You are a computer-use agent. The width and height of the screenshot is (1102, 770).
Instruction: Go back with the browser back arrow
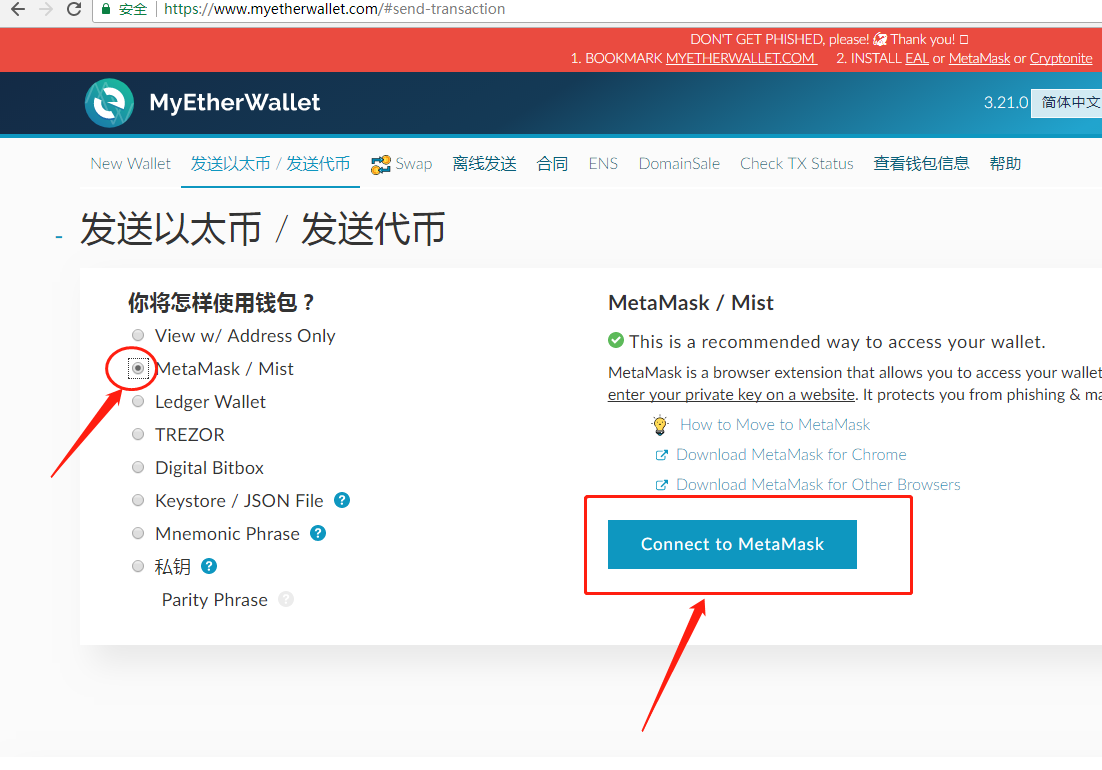point(18,9)
